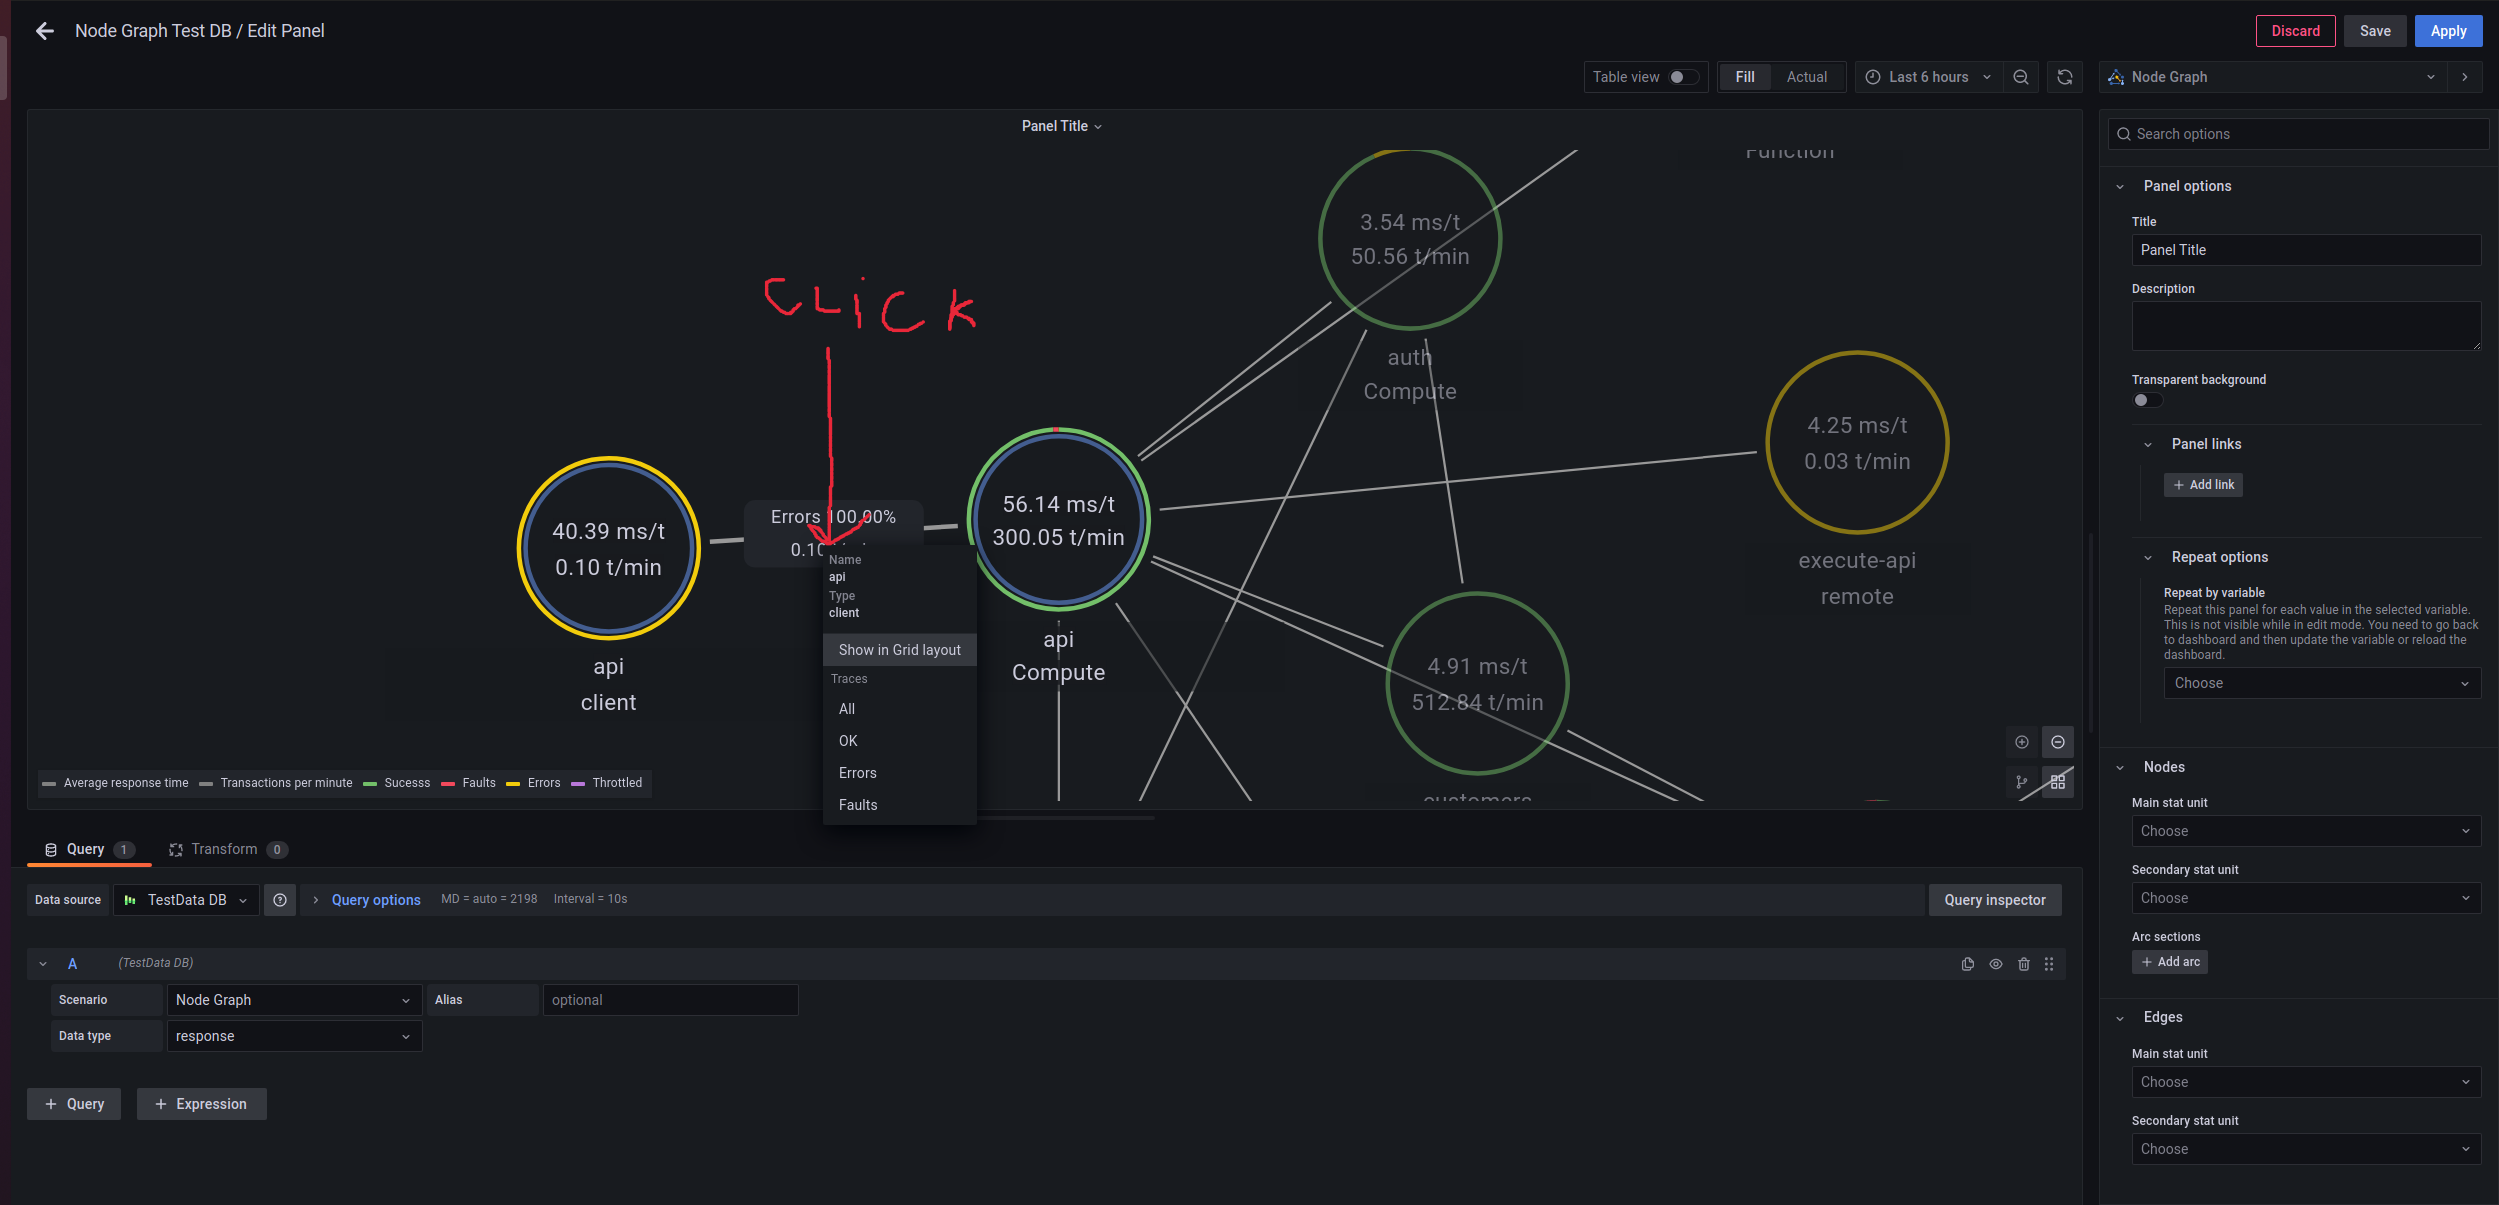Image resolution: width=2499 pixels, height=1205 pixels.
Task: Zoom out of the node graph
Action: [2059, 742]
